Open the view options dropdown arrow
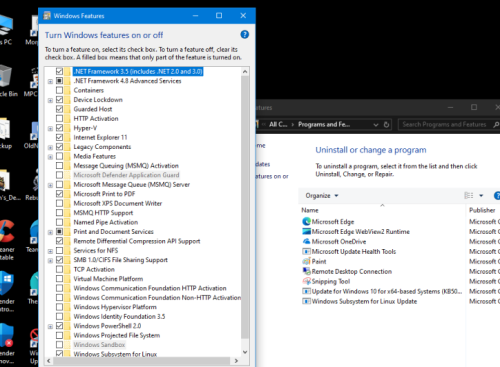The image size is (500, 367). click(481, 196)
